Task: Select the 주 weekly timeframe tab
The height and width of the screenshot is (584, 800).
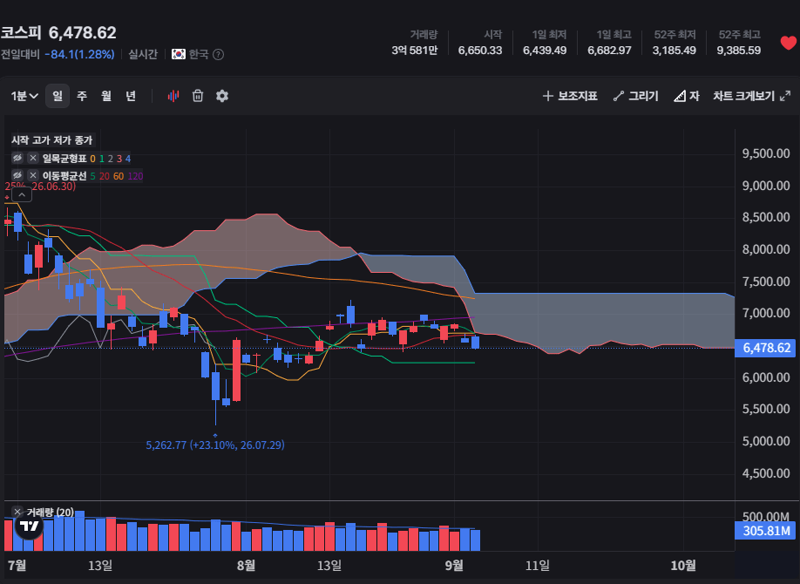Action: [x=82, y=96]
